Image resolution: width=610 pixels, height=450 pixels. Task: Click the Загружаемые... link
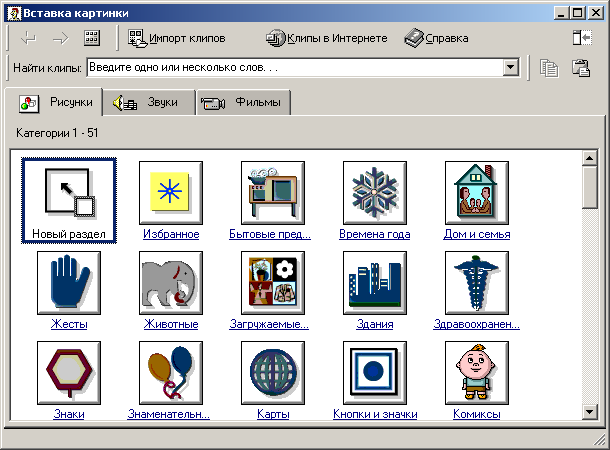tap(269, 324)
